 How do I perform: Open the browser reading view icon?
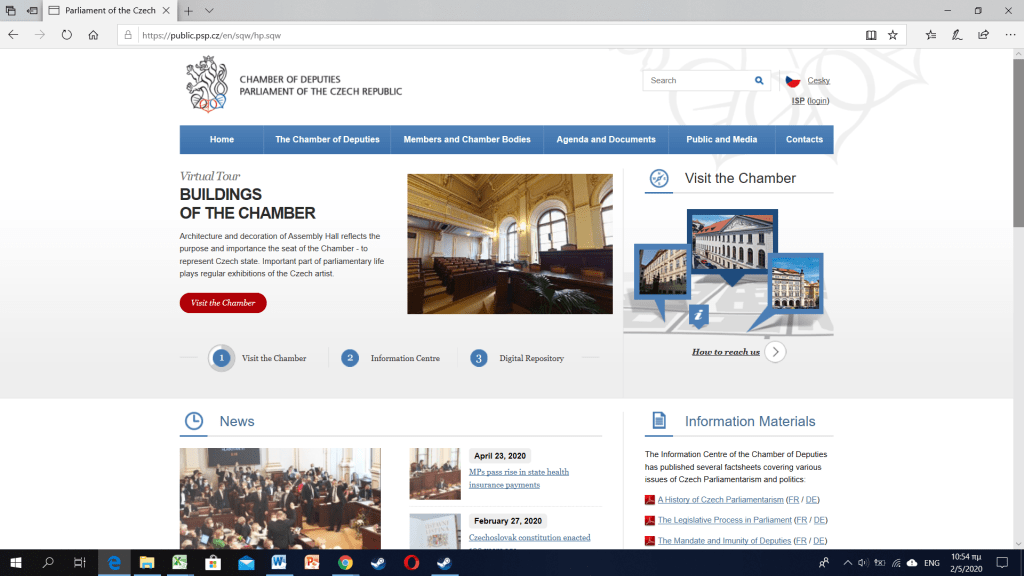click(871, 34)
